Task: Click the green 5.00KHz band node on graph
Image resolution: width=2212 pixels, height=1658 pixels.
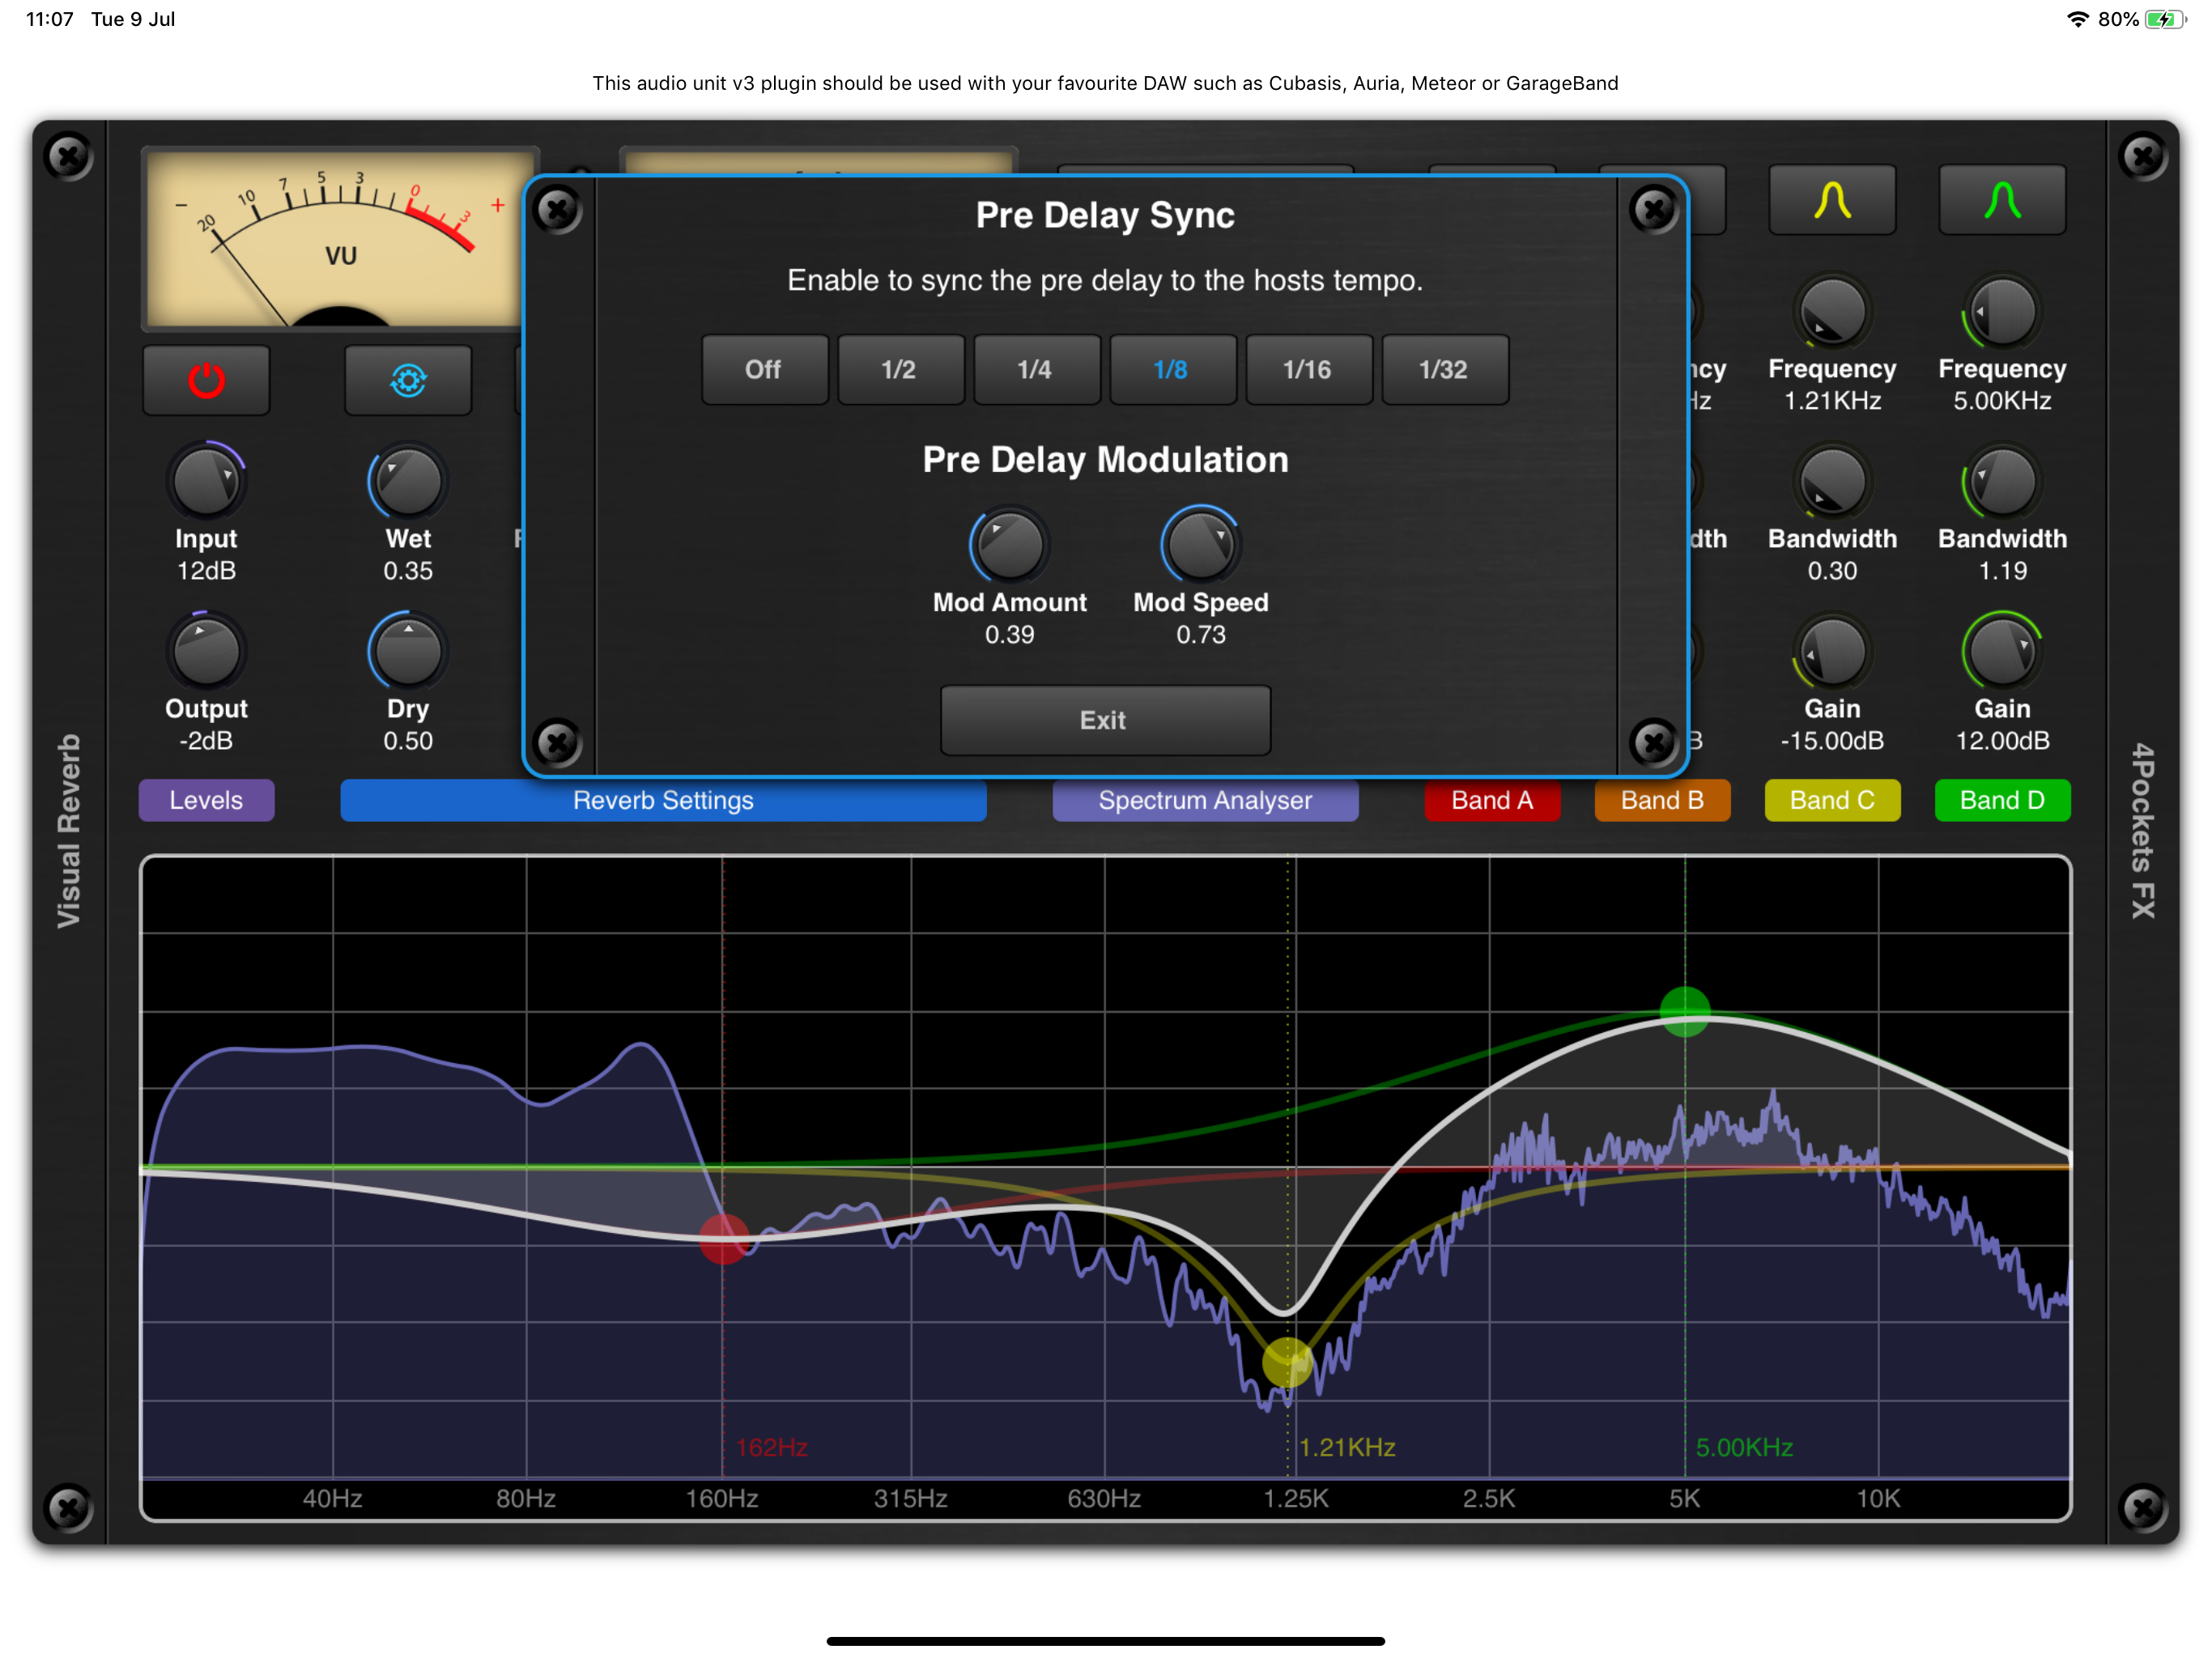Action: [1684, 1011]
